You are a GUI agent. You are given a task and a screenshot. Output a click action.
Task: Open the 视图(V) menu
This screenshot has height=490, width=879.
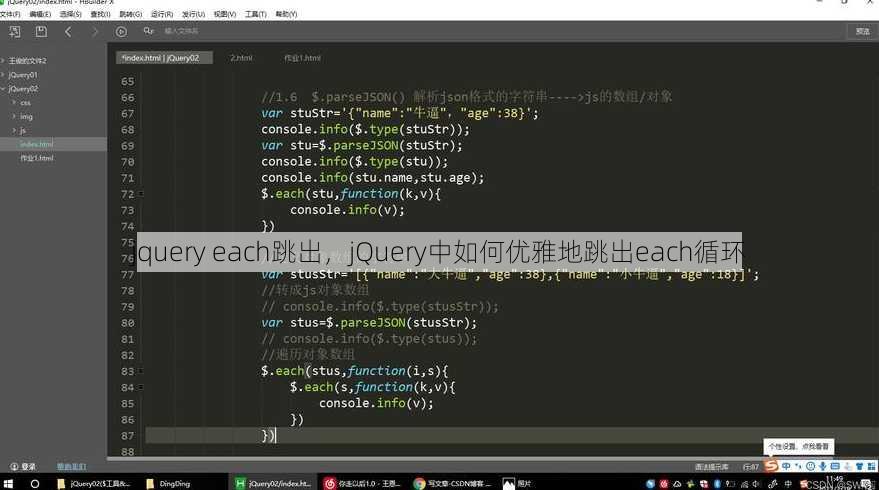pyautogui.click(x=225, y=14)
